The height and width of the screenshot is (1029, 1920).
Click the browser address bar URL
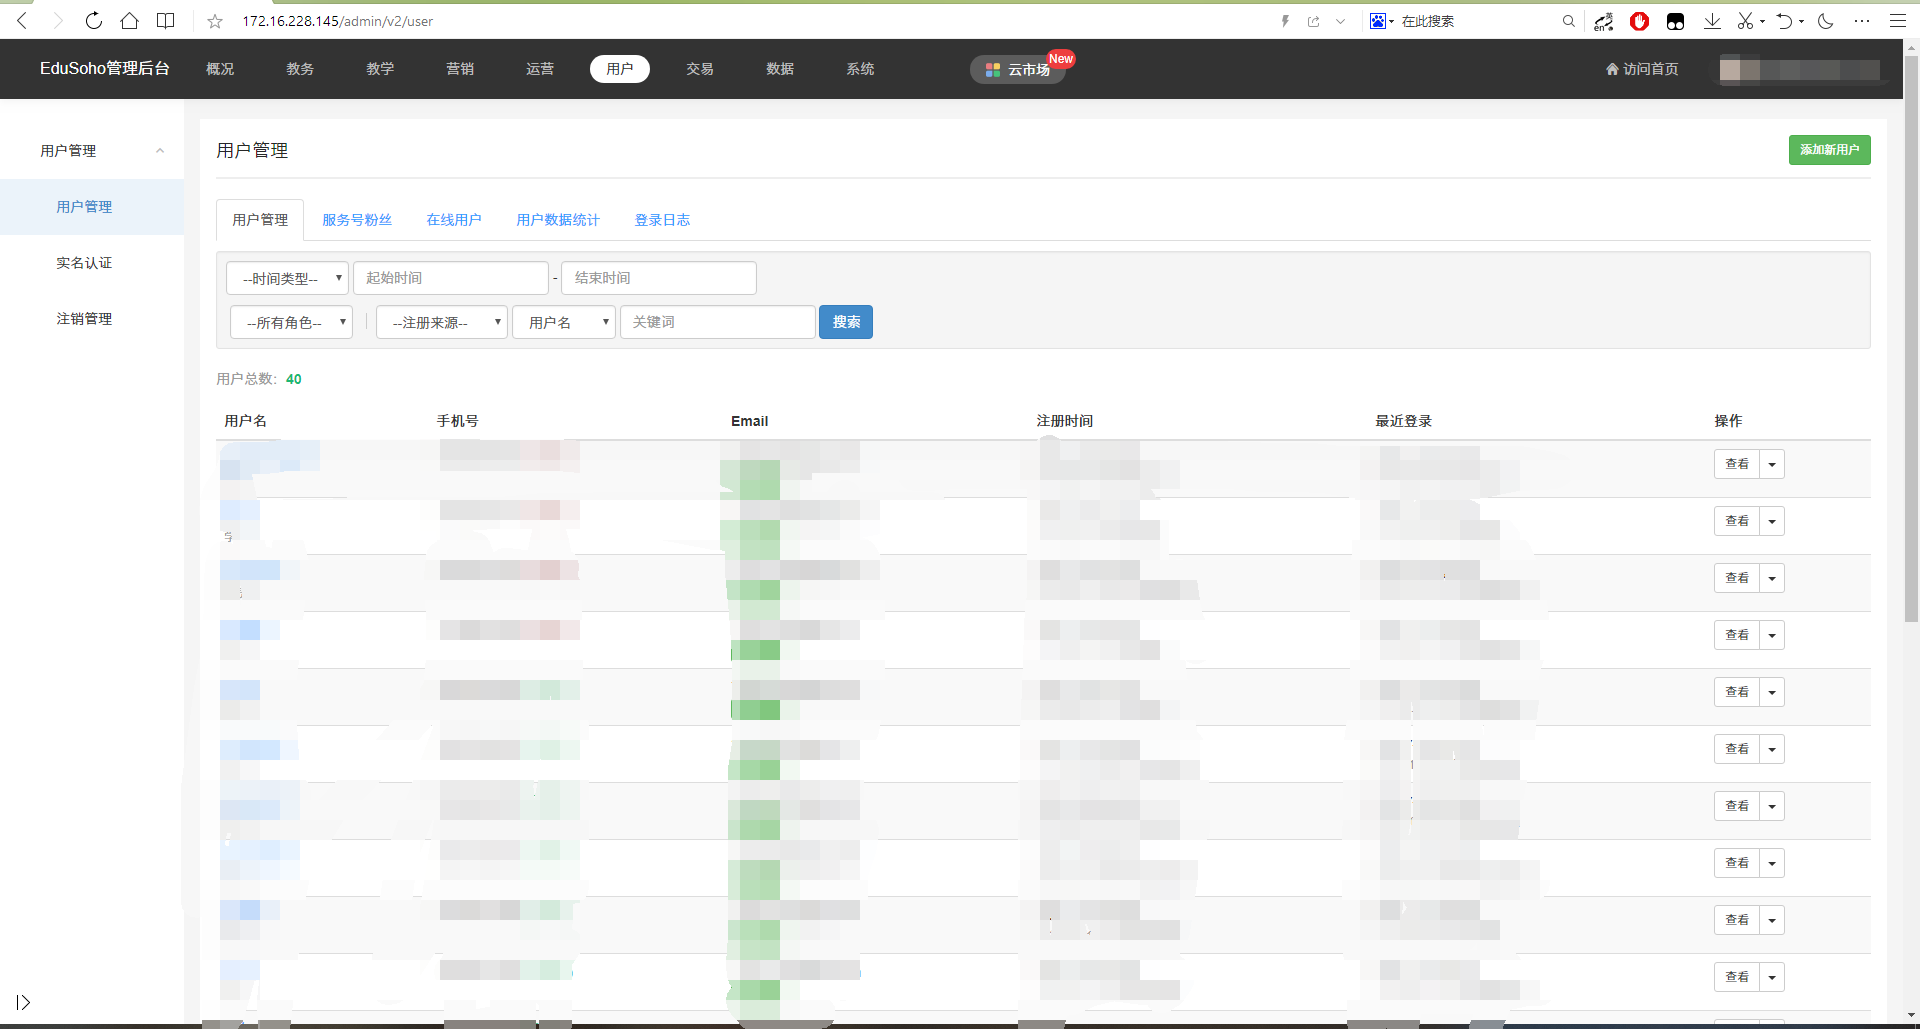(337, 21)
